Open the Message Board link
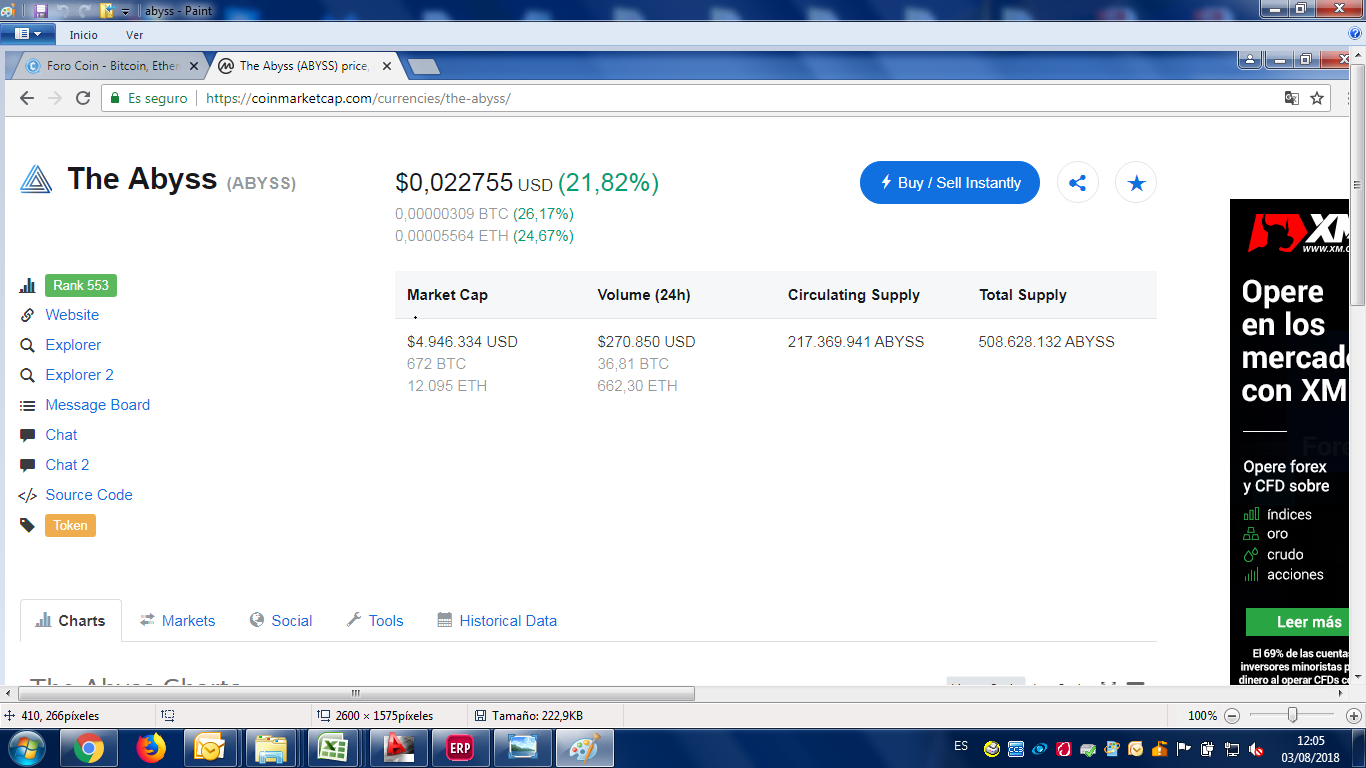Screen dimensions: 1366x768 coord(97,405)
